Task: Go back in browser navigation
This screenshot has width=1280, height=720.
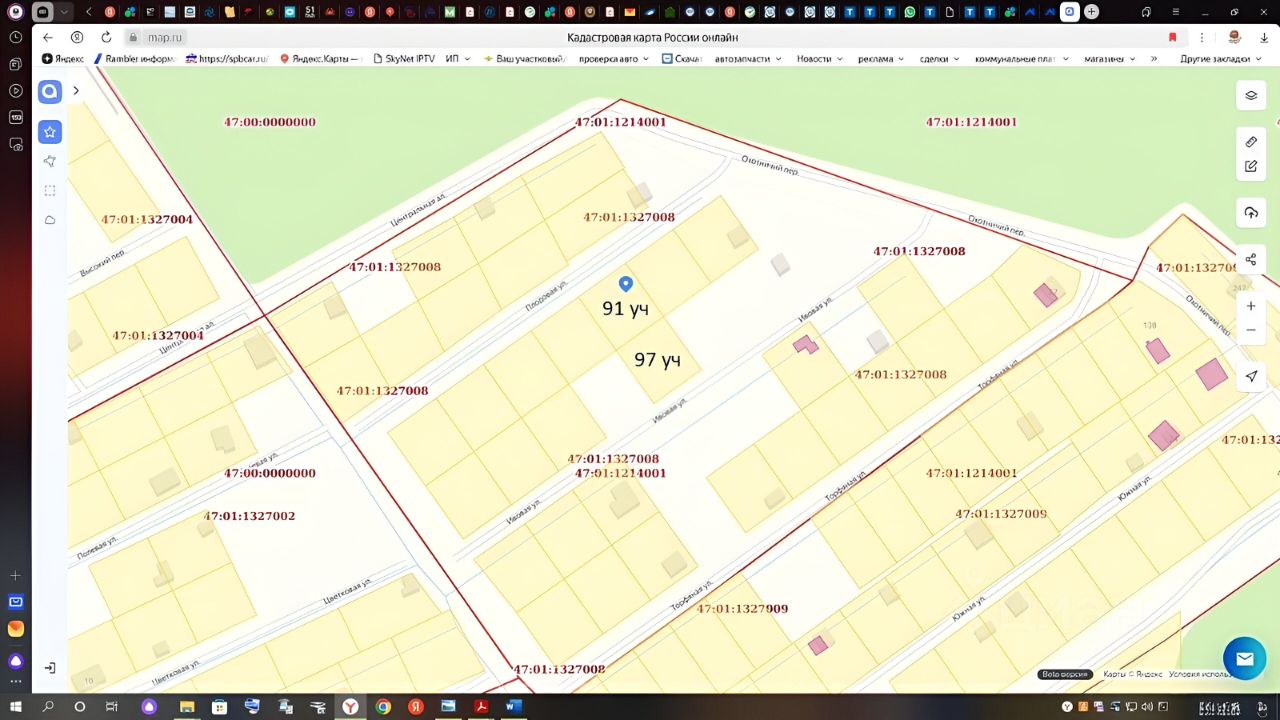Action: tap(47, 37)
